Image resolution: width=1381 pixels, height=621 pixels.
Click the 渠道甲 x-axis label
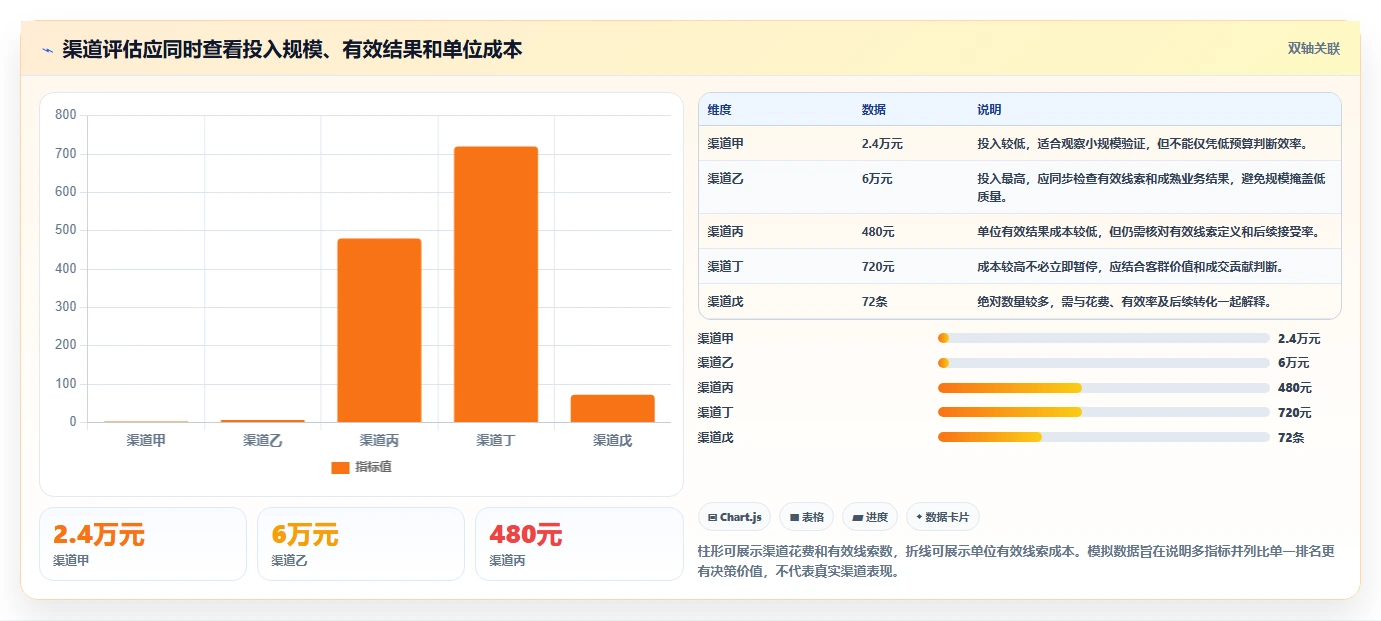(x=146, y=440)
